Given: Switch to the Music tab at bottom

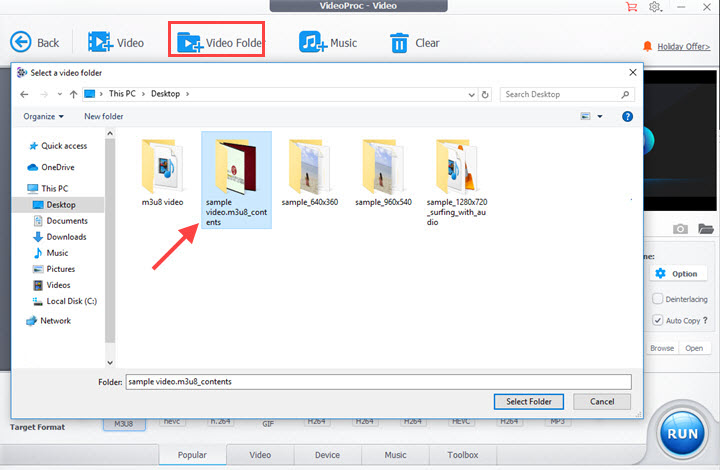Looking at the screenshot, I should pyautogui.click(x=395, y=455).
